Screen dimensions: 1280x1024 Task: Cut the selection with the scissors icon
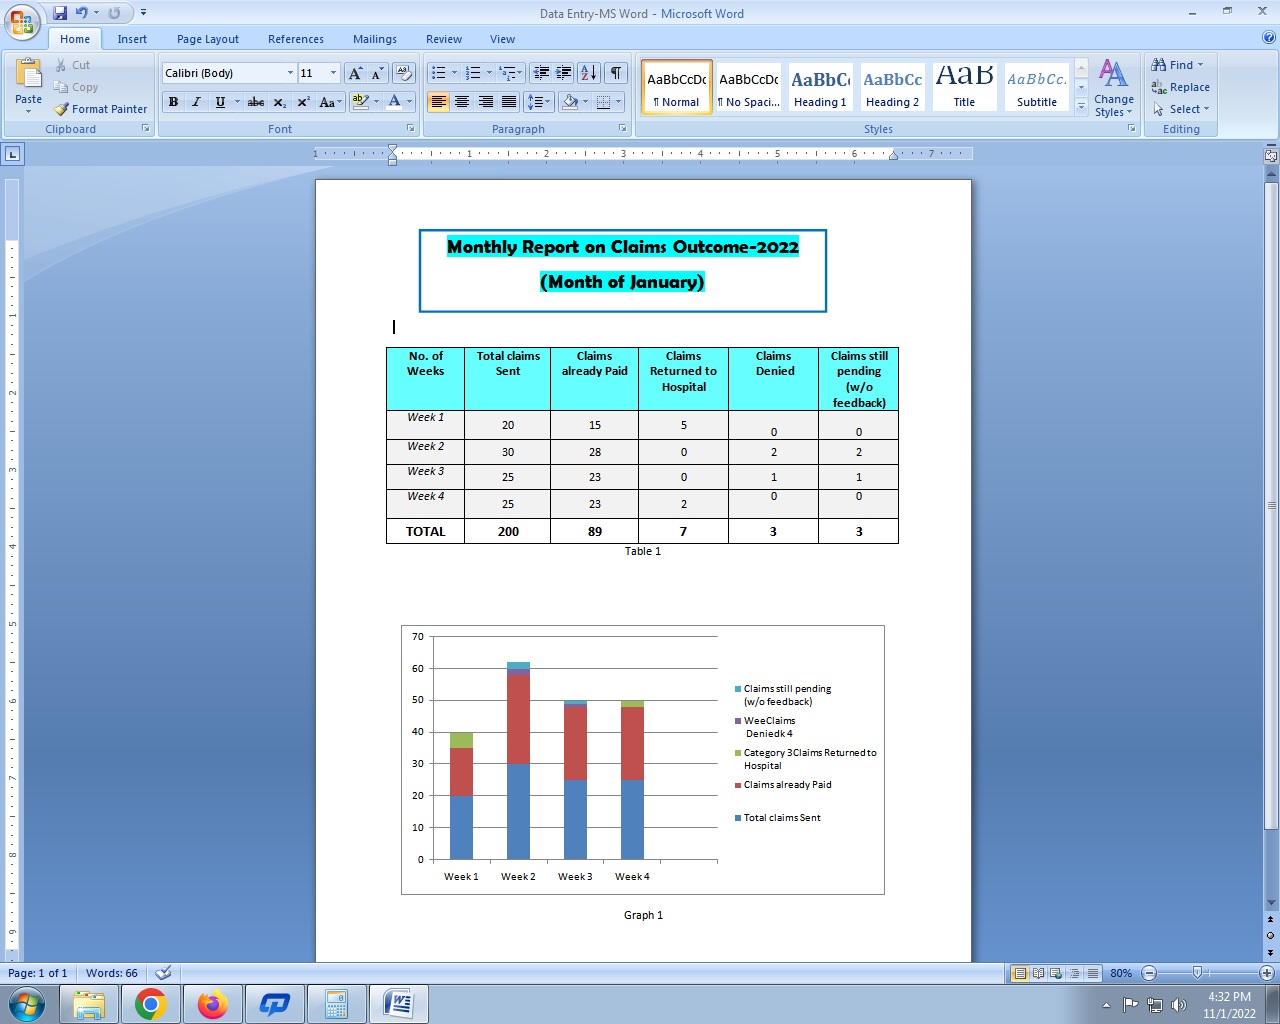pos(61,65)
